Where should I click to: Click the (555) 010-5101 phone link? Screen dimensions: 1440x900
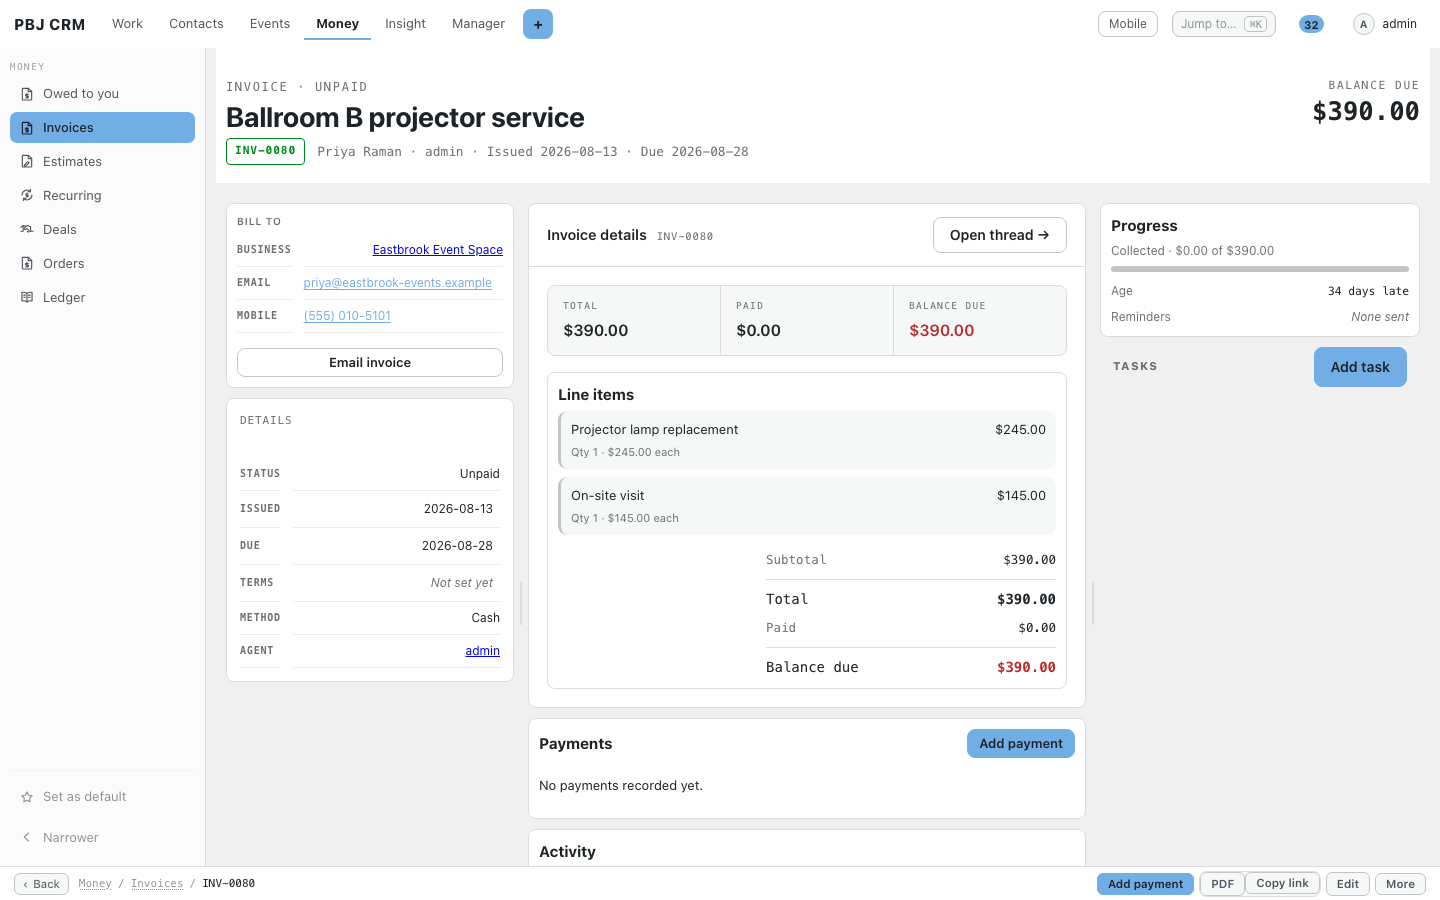[x=347, y=316]
